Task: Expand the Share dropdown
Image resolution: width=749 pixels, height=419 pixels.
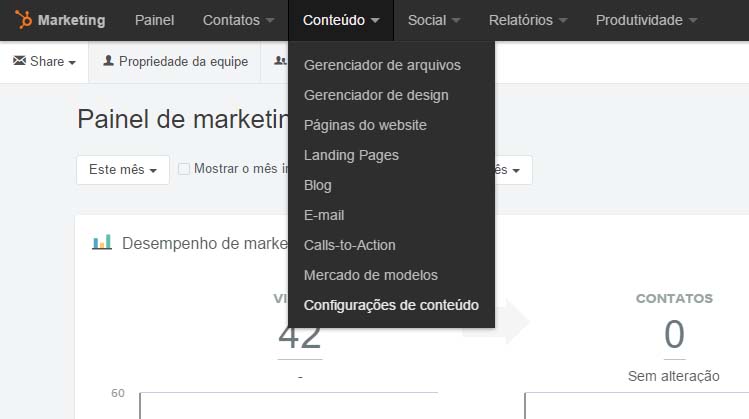Action: pyautogui.click(x=44, y=62)
